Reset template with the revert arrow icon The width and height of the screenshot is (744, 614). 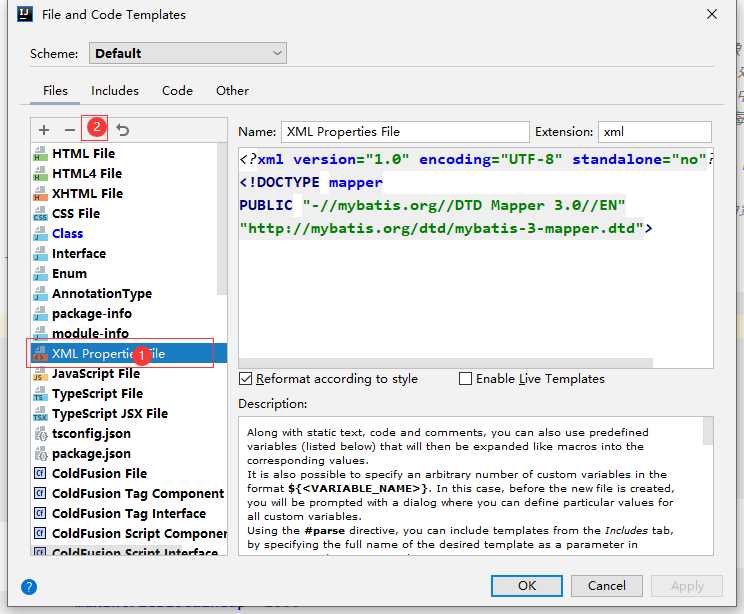pyautogui.click(x=122, y=130)
